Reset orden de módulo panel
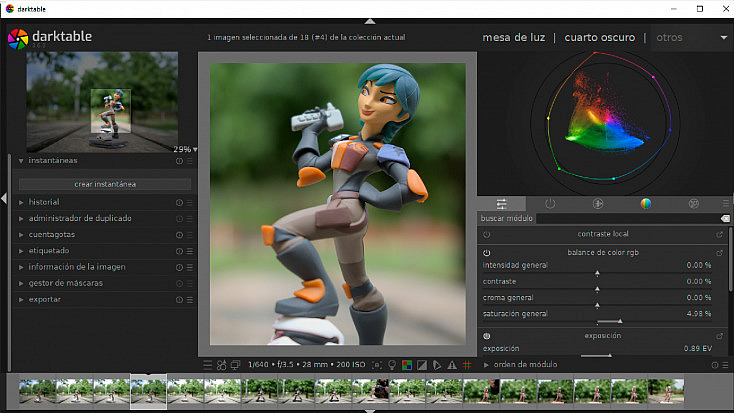 pos(715,365)
